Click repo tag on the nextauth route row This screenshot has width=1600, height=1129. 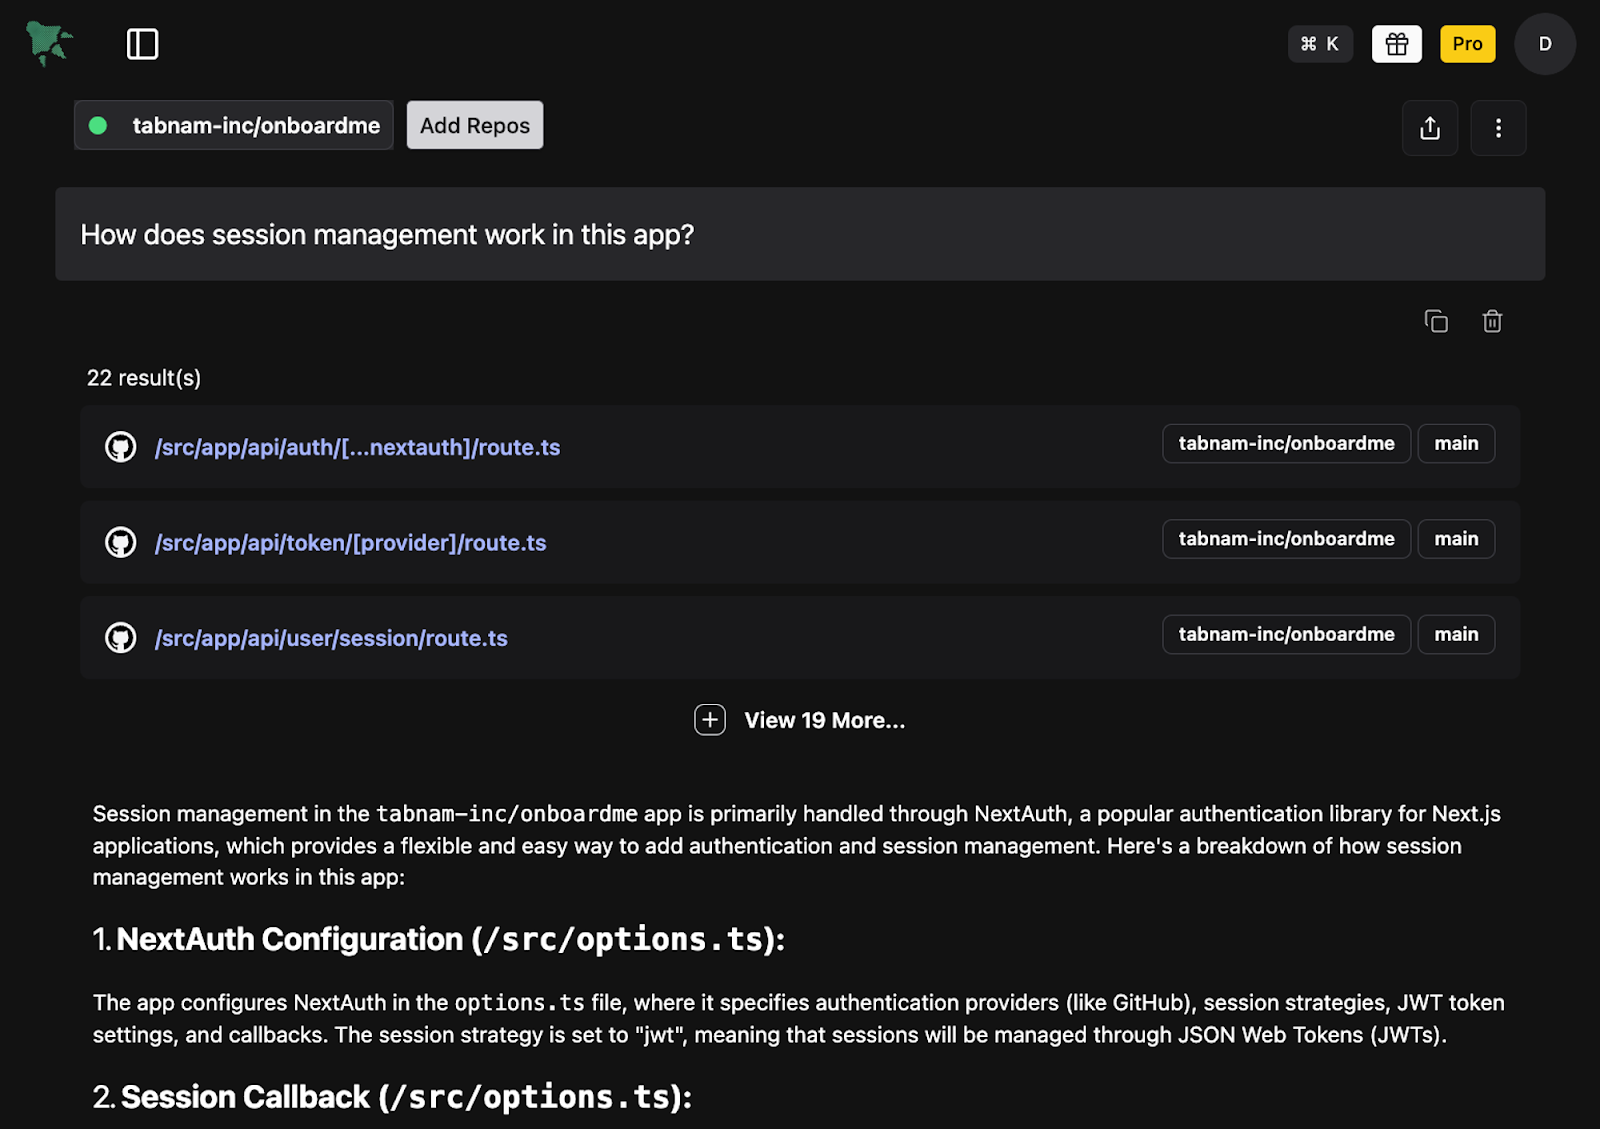pos(1286,443)
